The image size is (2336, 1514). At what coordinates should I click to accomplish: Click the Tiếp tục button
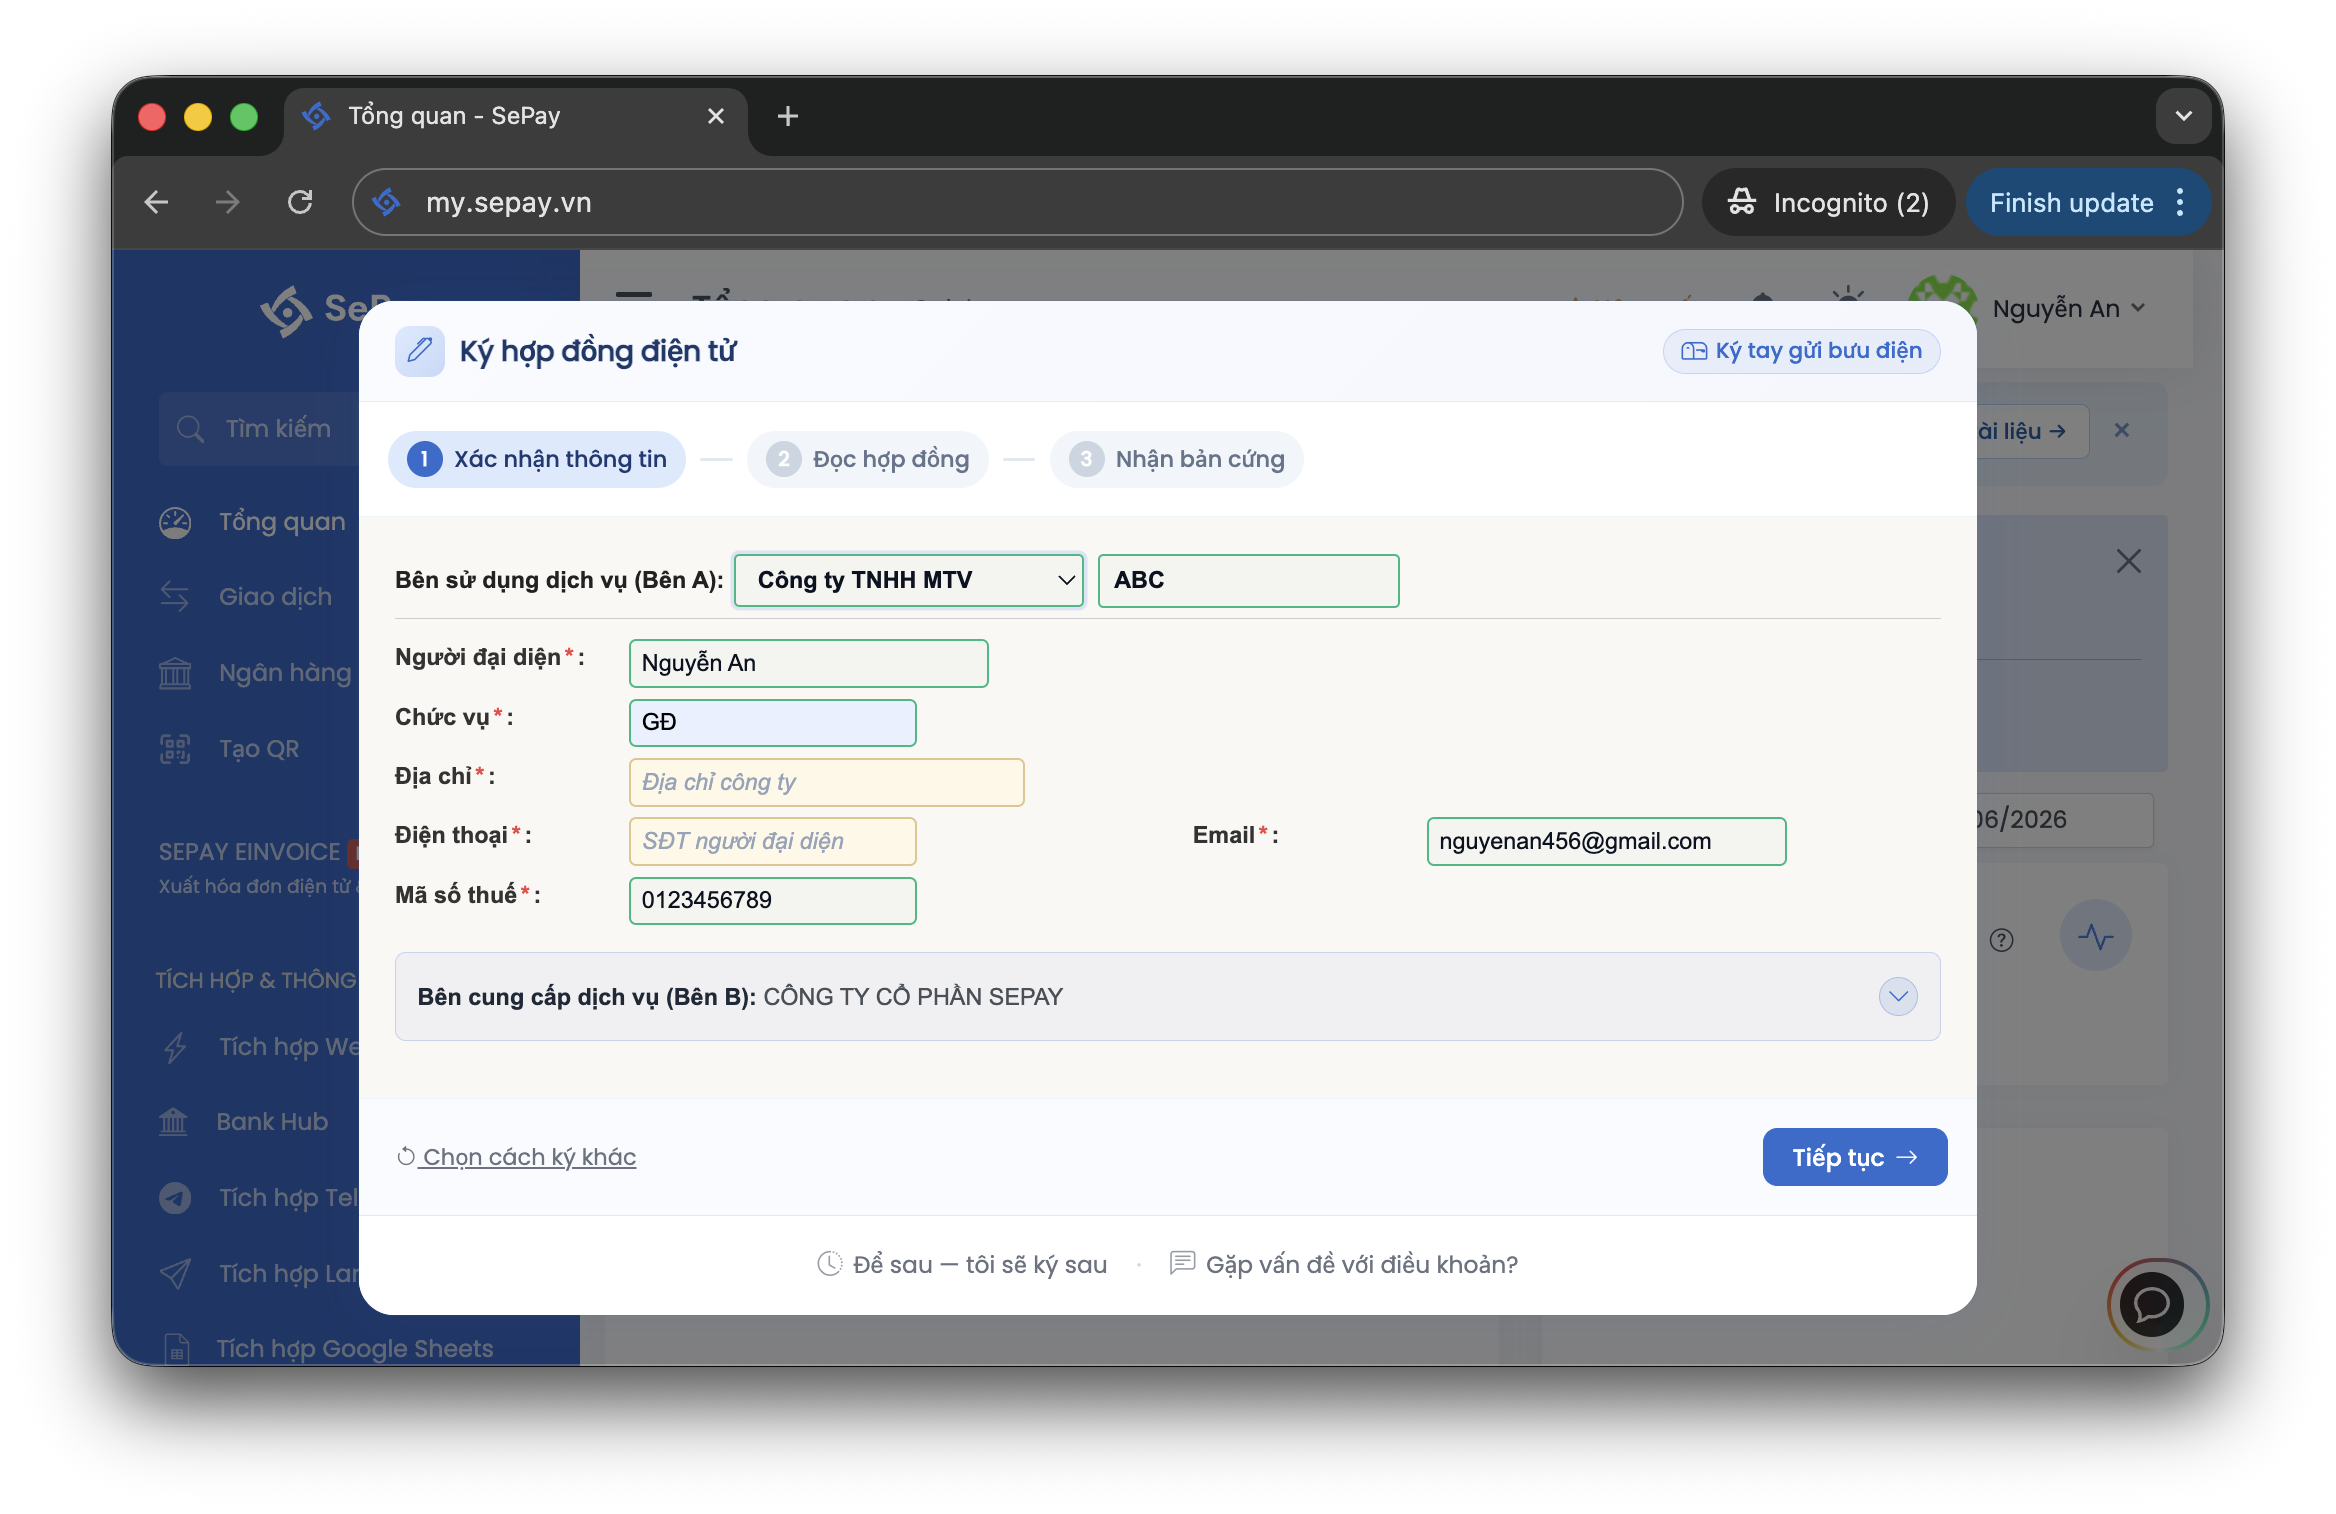(1854, 1157)
